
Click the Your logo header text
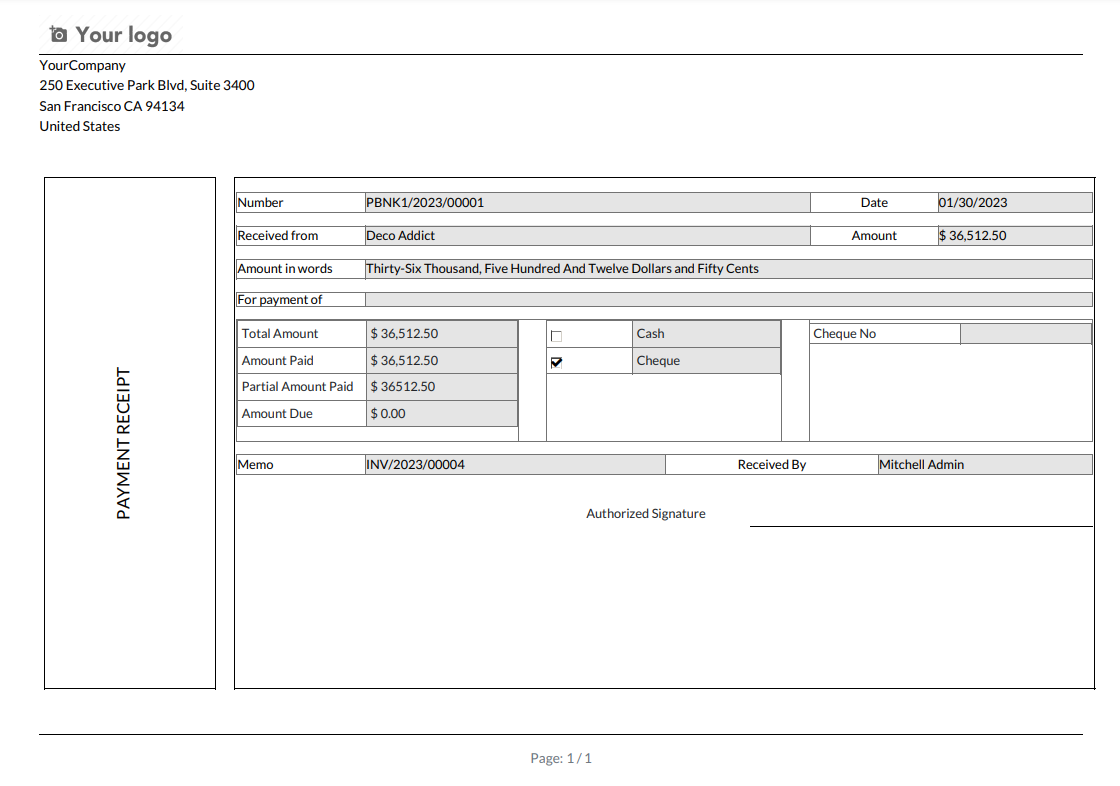pos(123,35)
